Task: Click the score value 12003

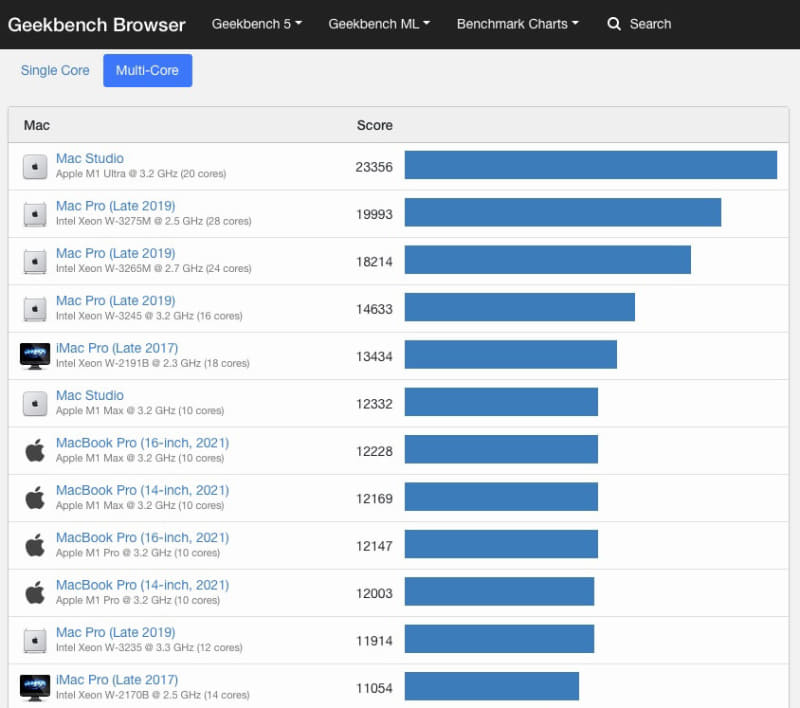Action: (374, 594)
